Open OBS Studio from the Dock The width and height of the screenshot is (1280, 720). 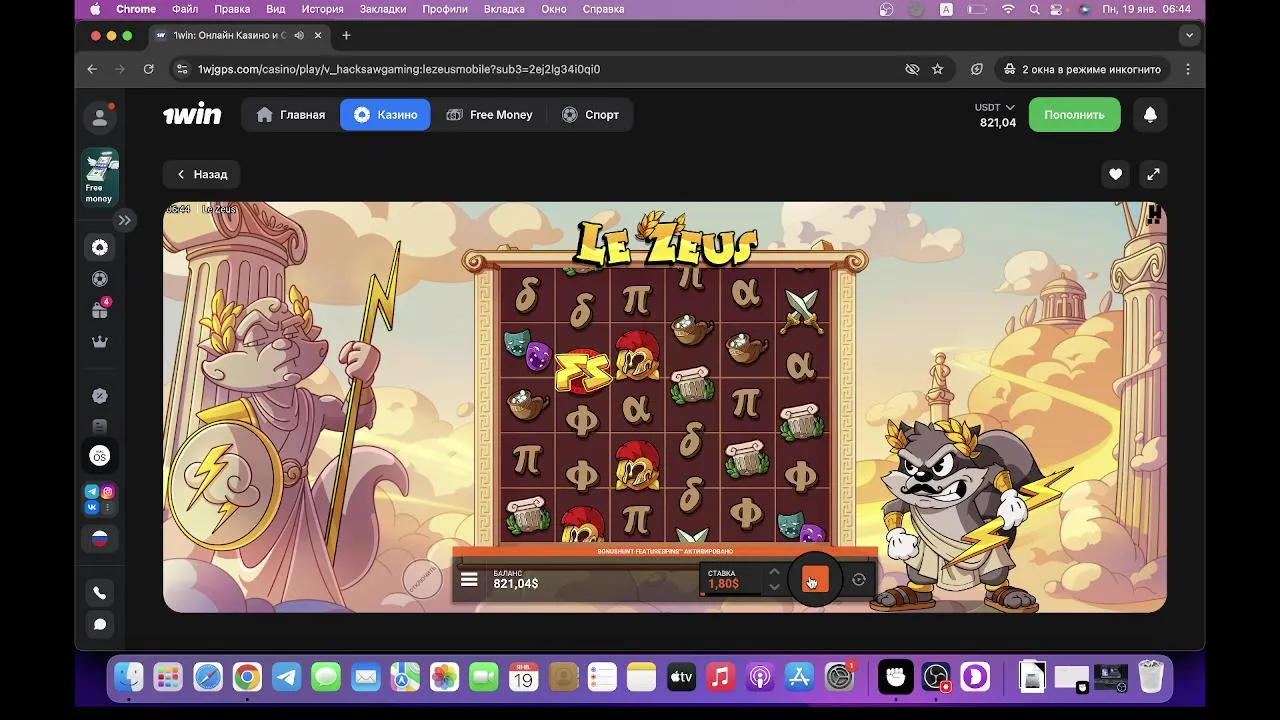937,678
